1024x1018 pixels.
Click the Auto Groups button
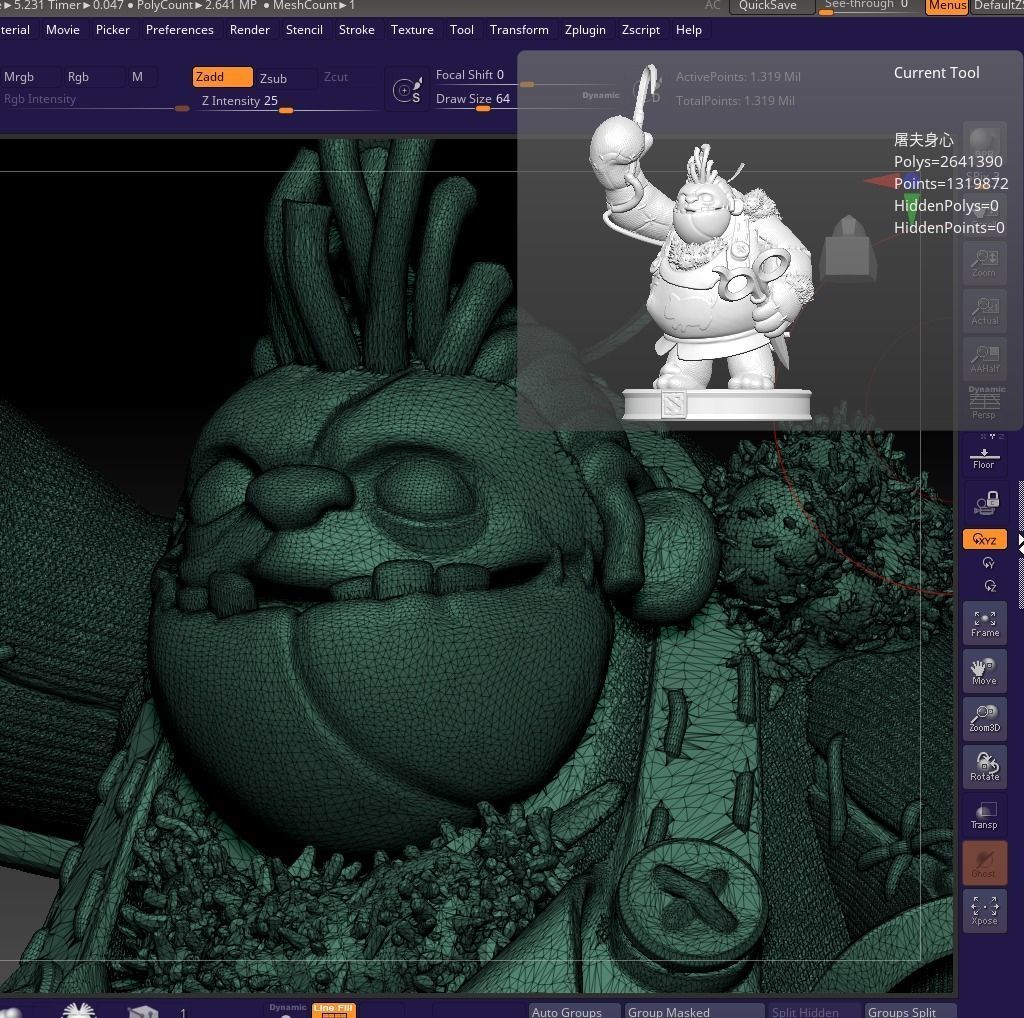pos(573,1011)
